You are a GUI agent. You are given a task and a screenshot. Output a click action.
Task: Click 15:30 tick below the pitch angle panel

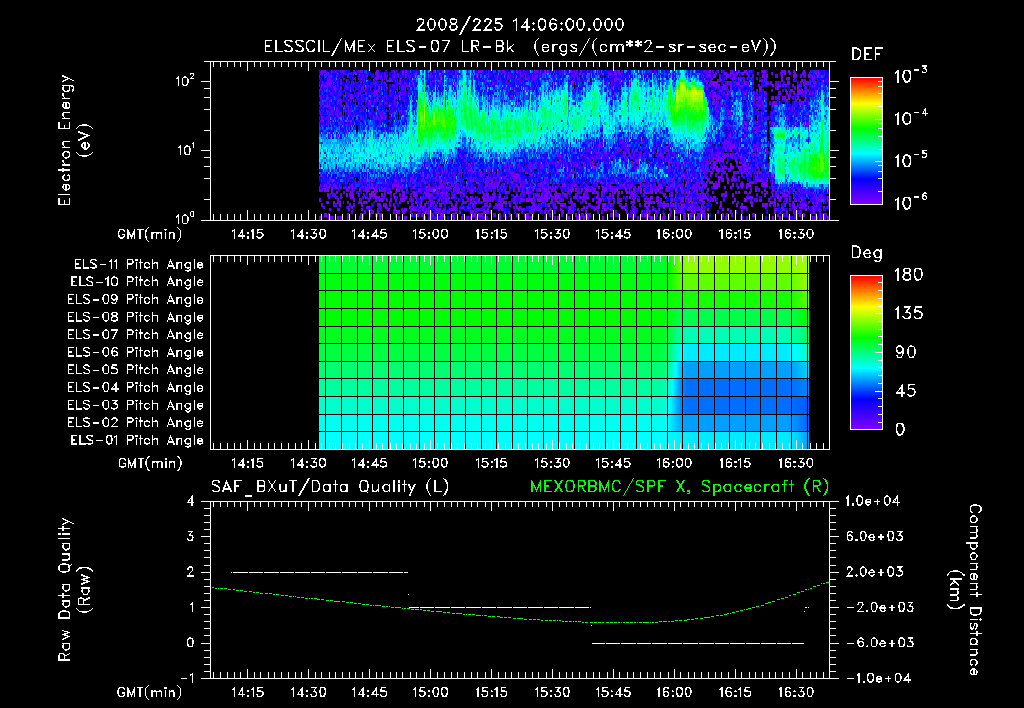(x=552, y=463)
